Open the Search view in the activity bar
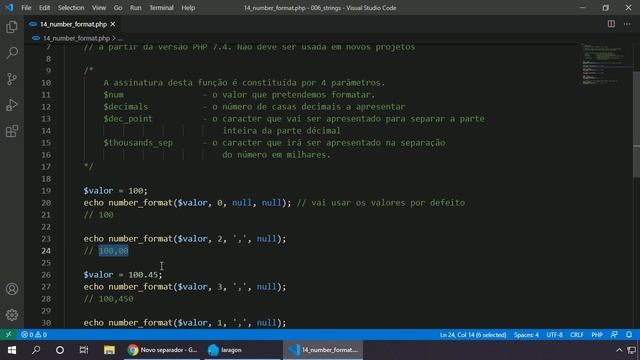 [12, 53]
